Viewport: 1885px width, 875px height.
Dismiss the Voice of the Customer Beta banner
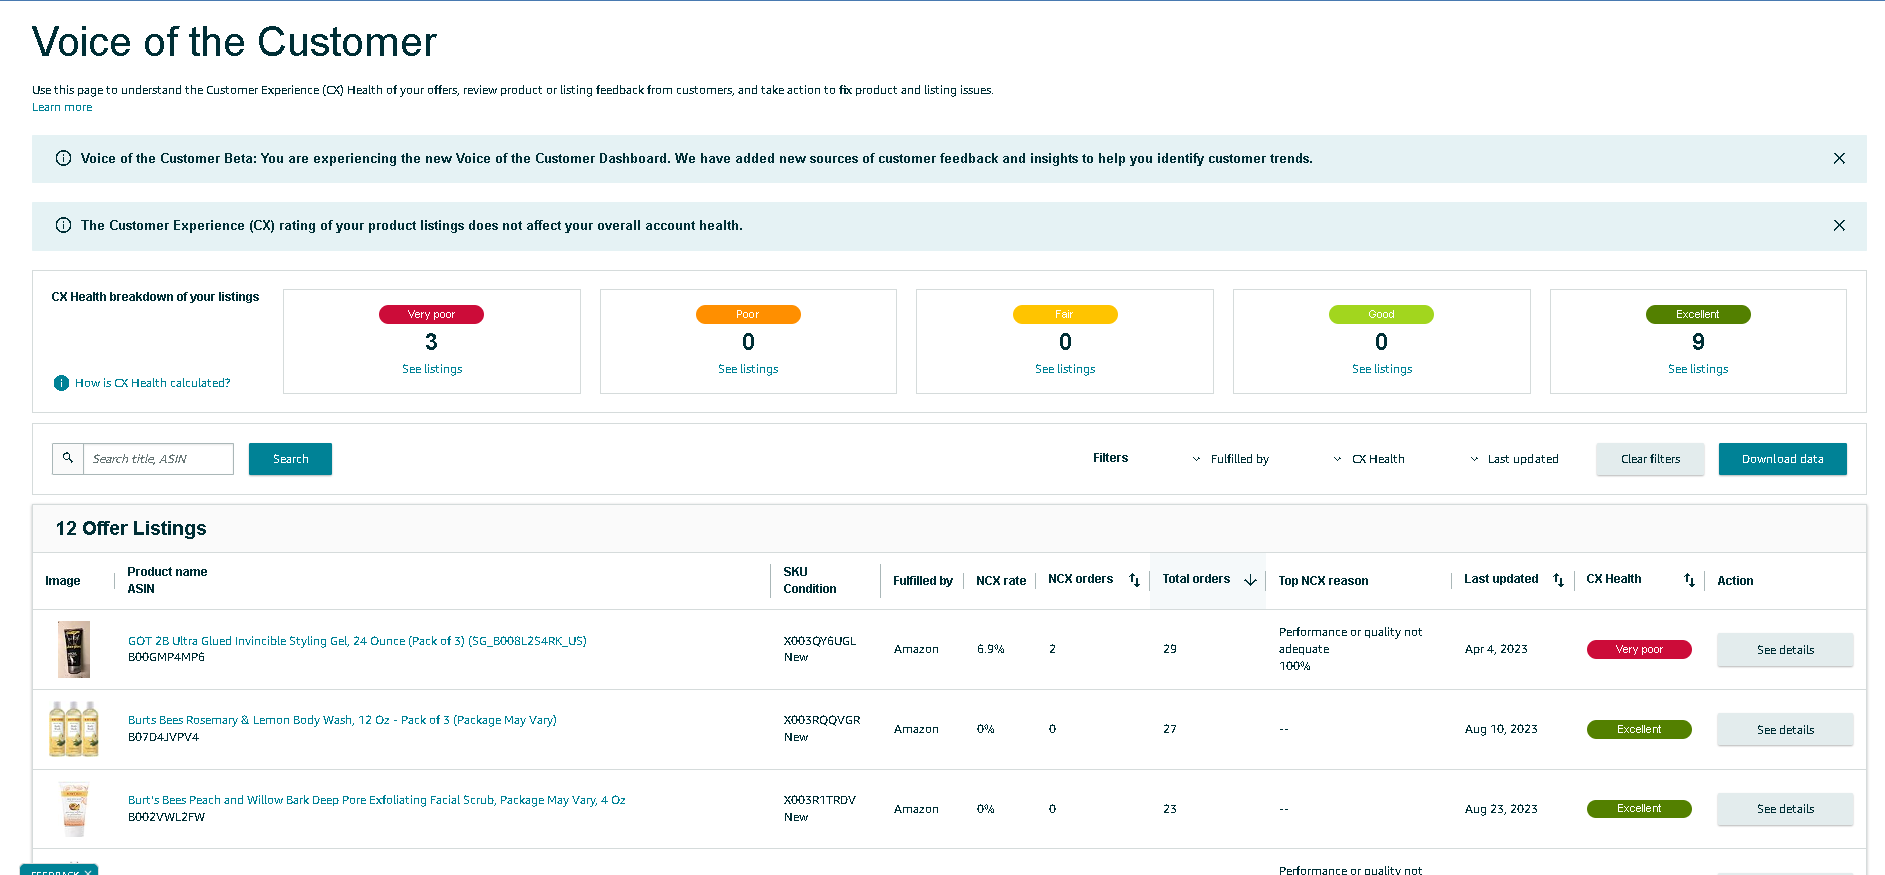(x=1839, y=158)
